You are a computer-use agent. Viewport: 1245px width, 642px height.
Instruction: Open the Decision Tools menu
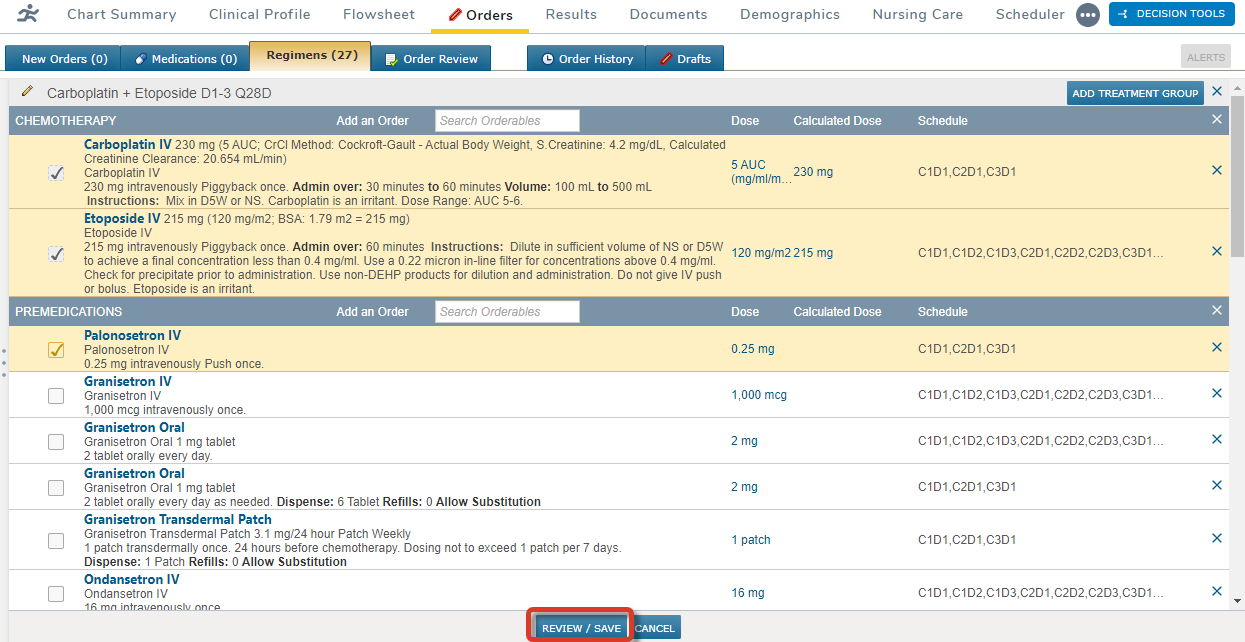click(1171, 14)
